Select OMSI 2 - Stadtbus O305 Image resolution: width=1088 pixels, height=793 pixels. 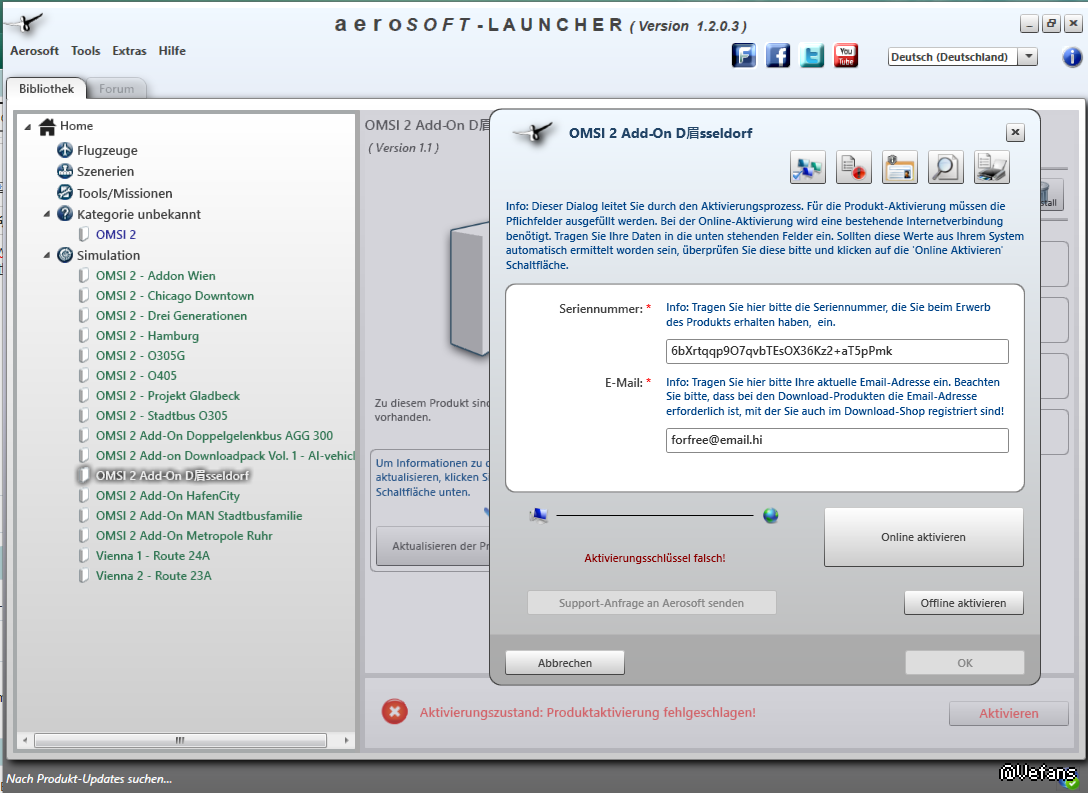[x=162, y=416]
